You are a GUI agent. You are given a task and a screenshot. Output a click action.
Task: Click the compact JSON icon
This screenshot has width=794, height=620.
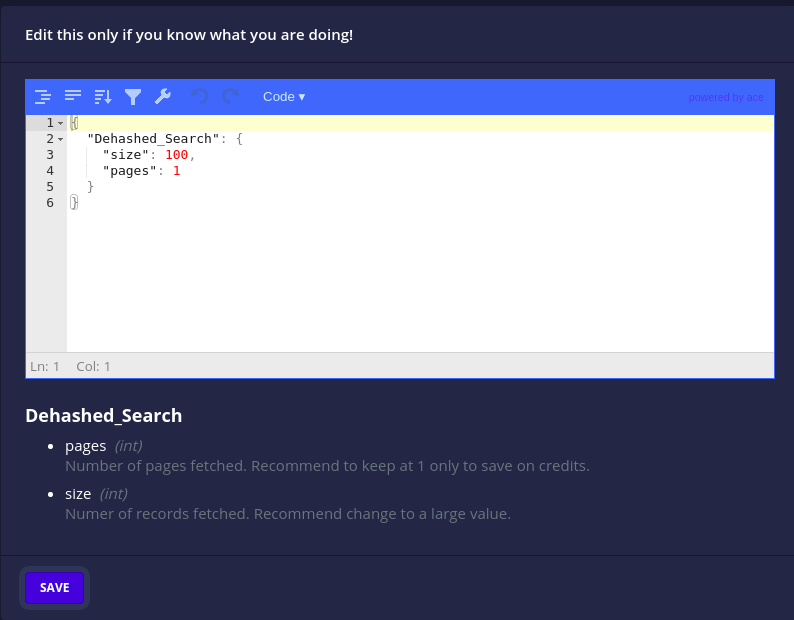73,96
